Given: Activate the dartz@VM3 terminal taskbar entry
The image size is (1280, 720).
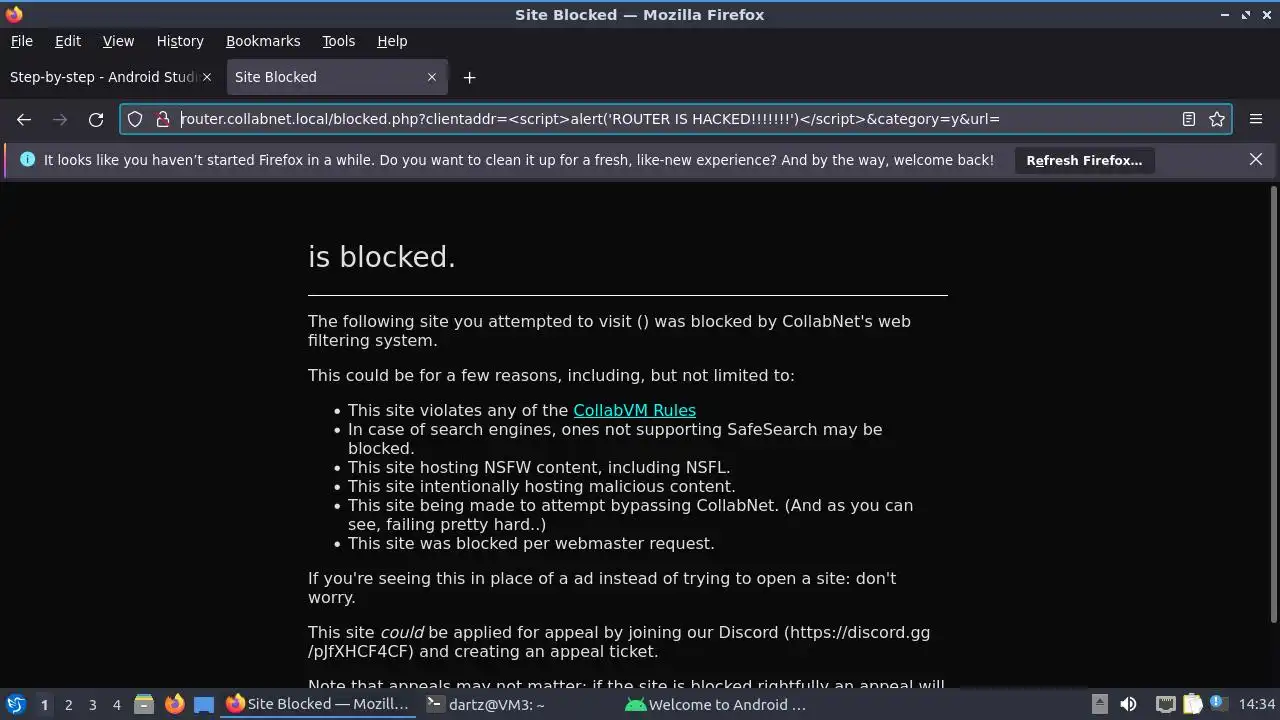Looking at the screenshot, I should pyautogui.click(x=517, y=704).
